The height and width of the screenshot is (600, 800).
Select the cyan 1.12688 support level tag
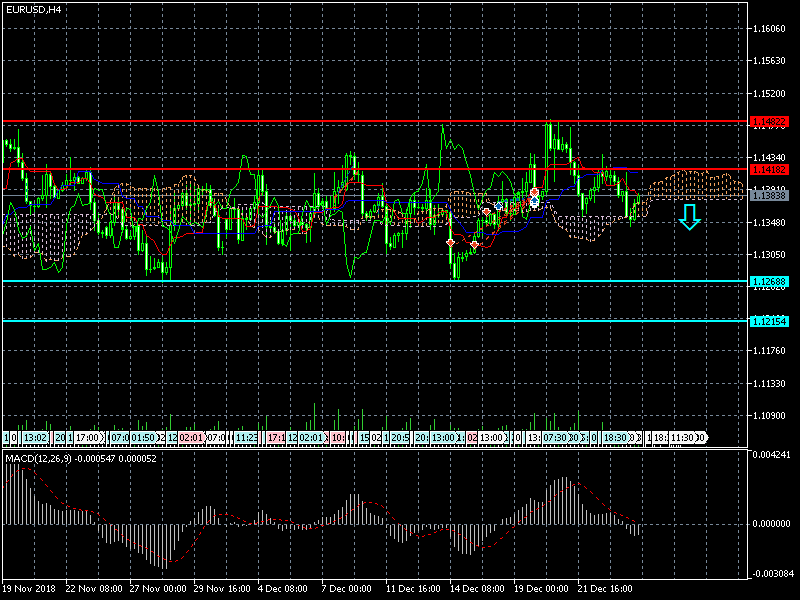(x=769, y=282)
